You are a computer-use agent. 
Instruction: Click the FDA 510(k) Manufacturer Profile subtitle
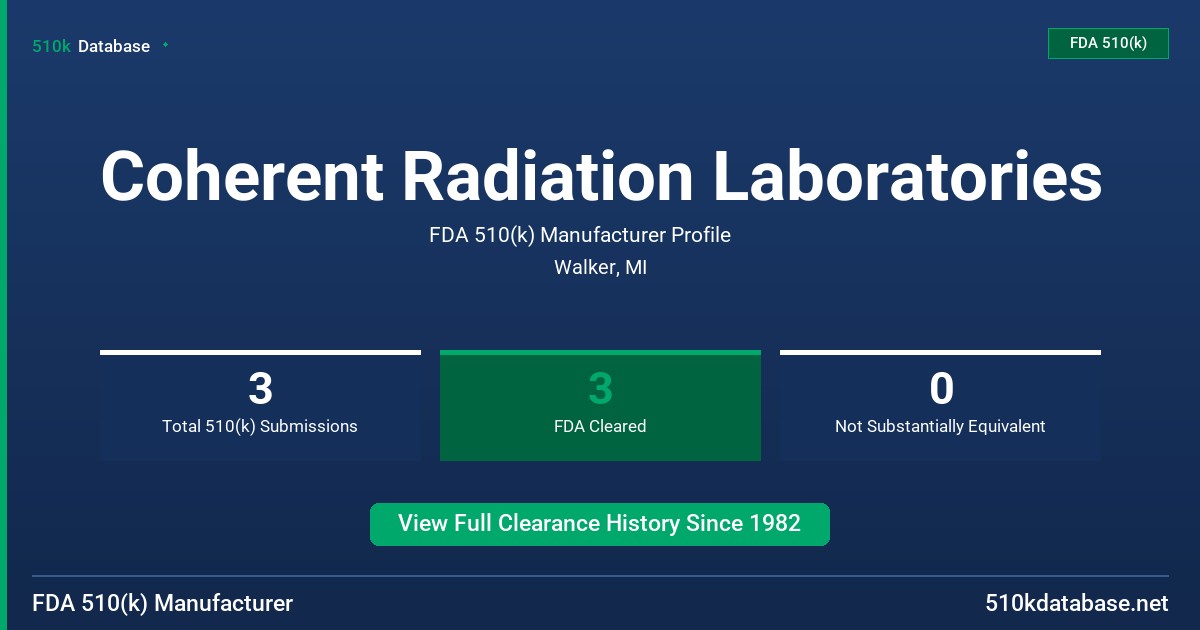[x=580, y=235]
